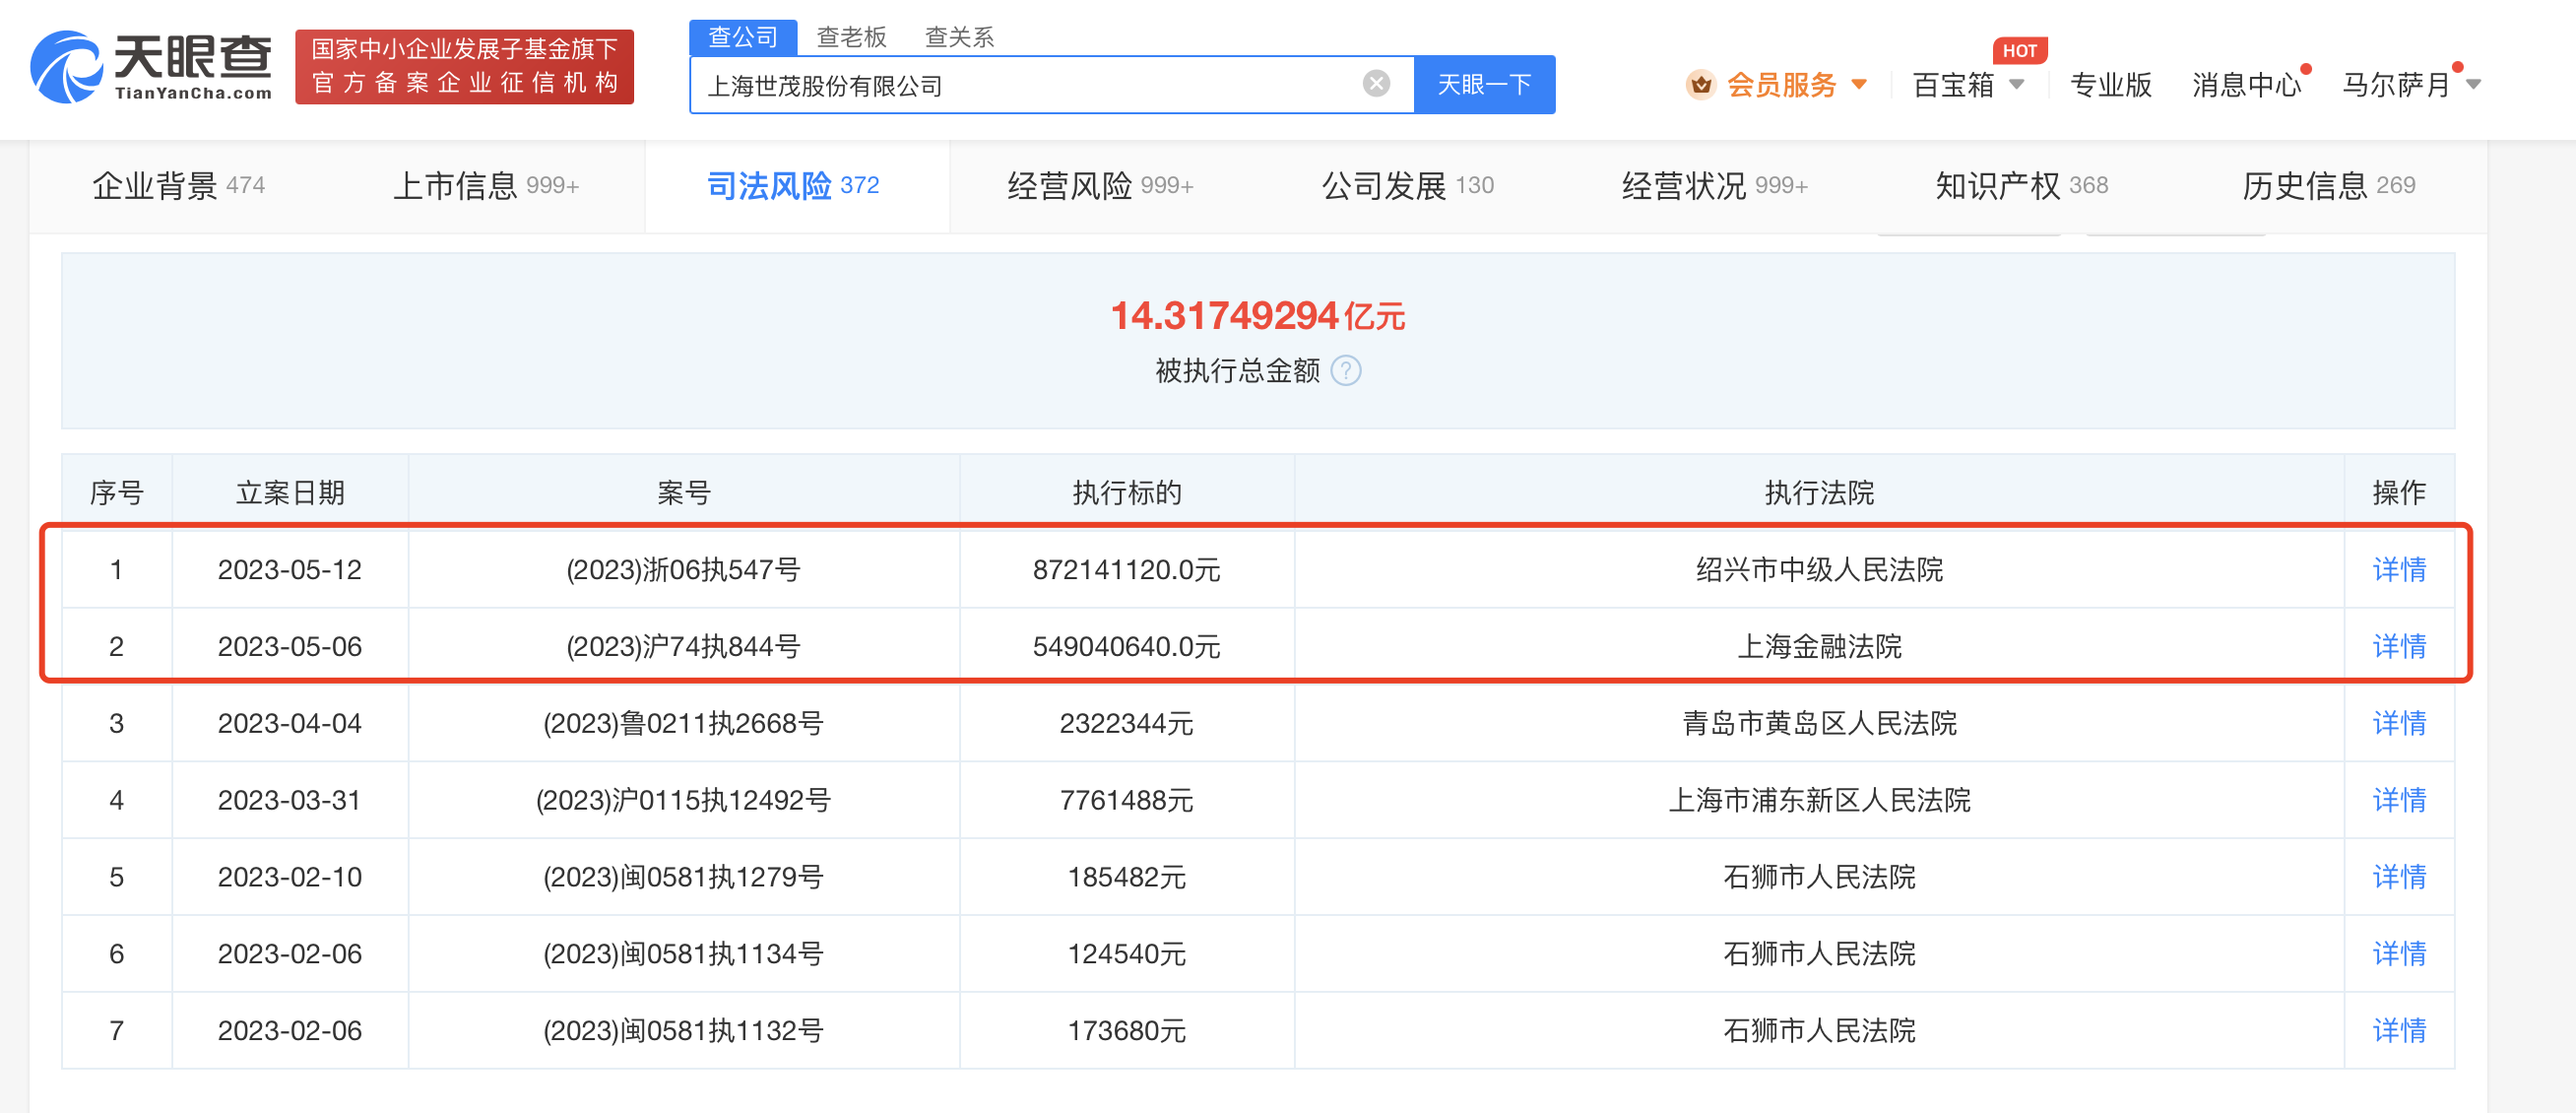Select the 查公司 search tab

(x=742, y=38)
